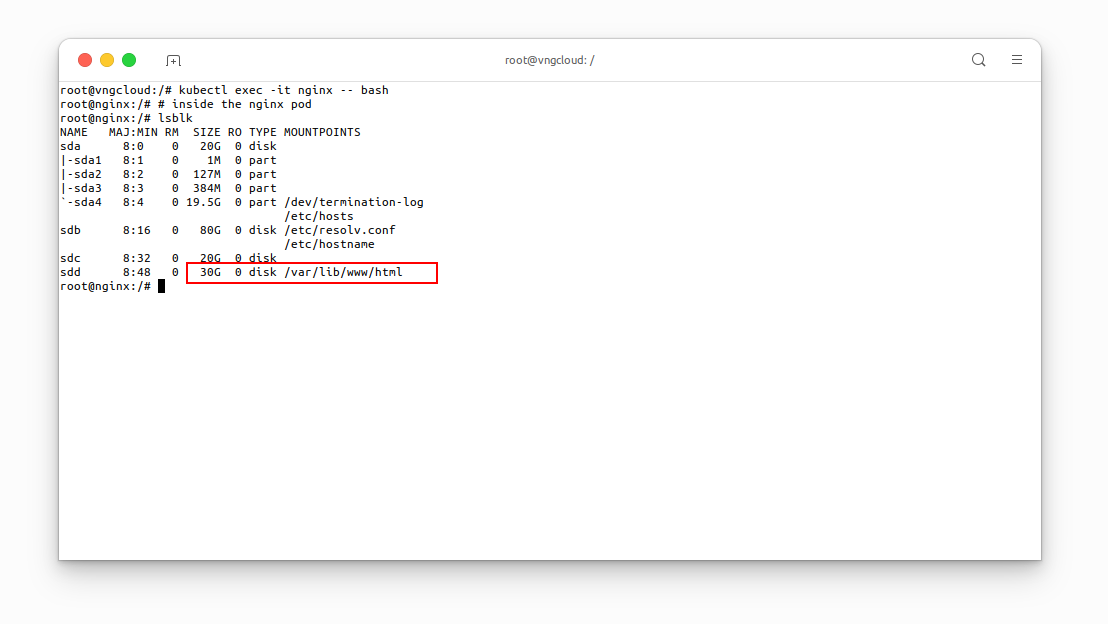Click the /etc/resolv.conf mount entry
1108x624 pixels.
pos(340,230)
